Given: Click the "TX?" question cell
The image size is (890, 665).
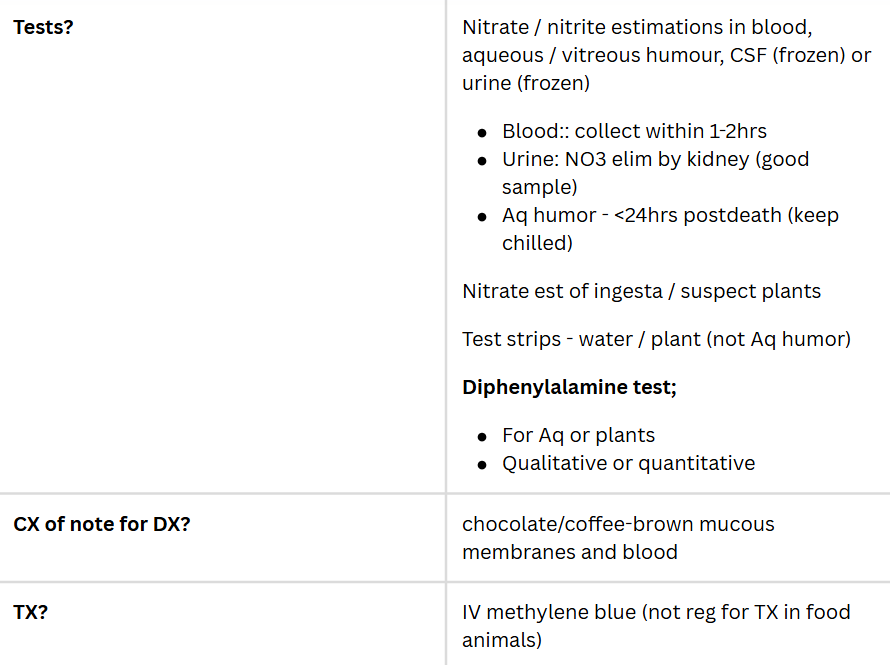Looking at the screenshot, I should 31,611.
